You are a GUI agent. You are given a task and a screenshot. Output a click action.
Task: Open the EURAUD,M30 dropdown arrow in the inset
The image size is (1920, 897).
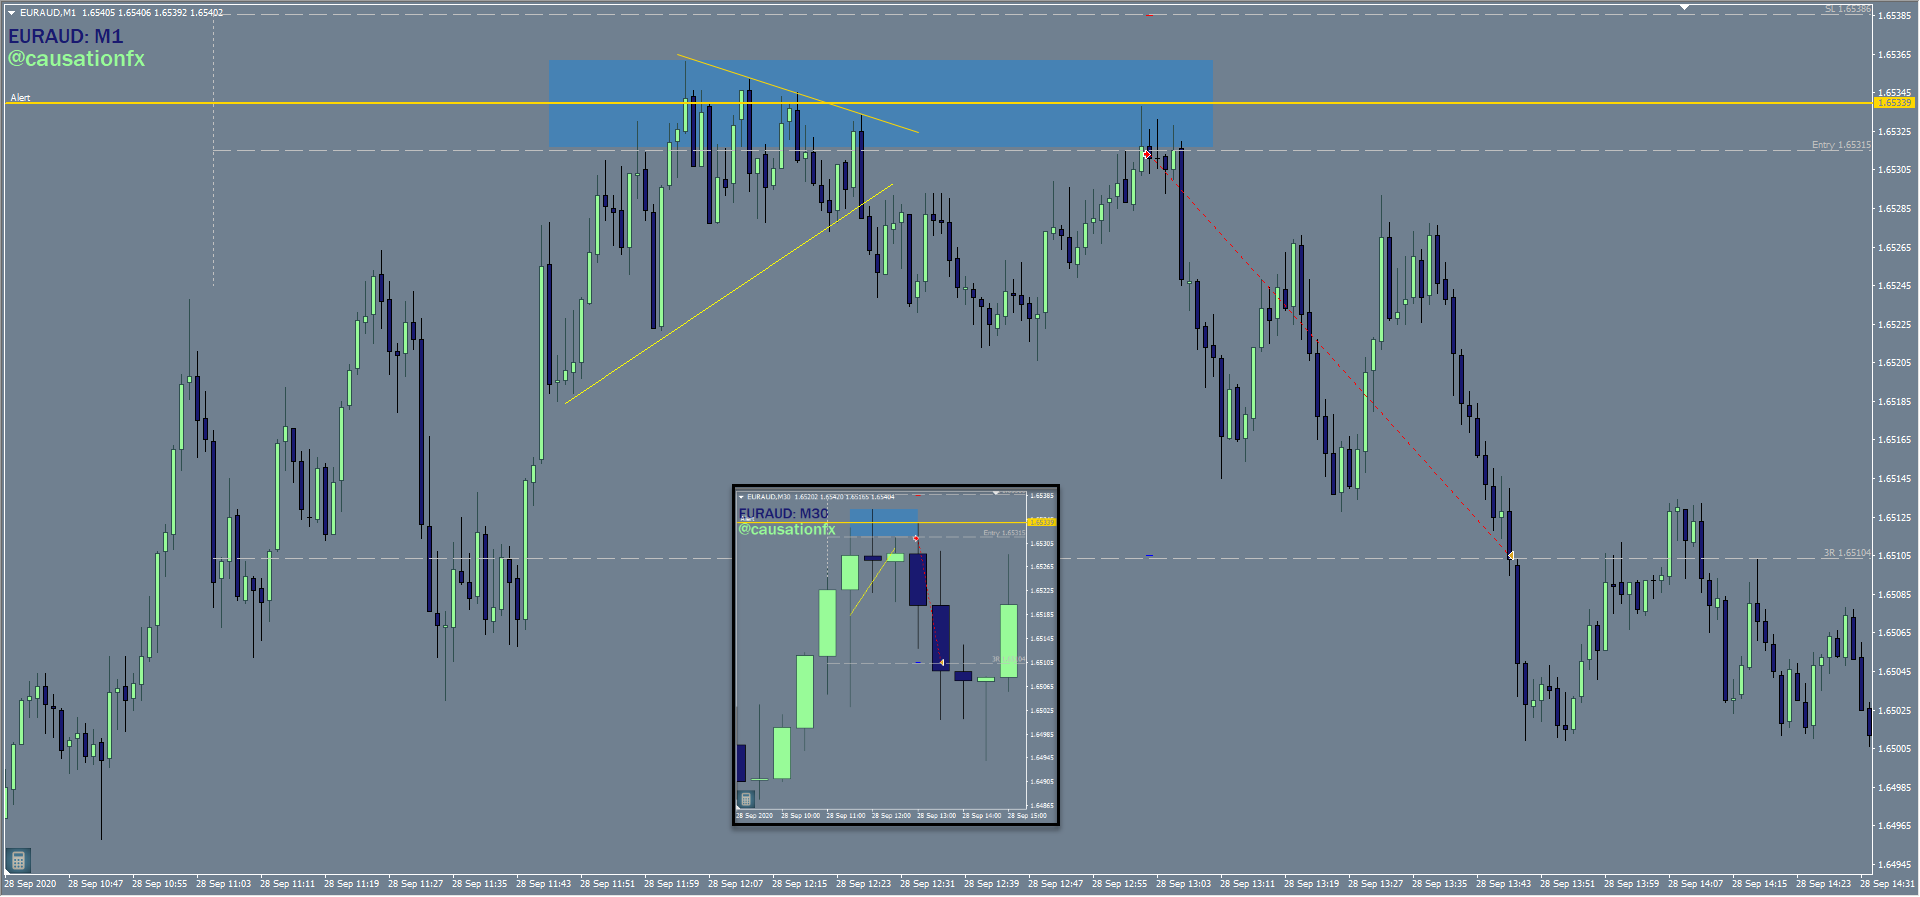[x=741, y=497]
